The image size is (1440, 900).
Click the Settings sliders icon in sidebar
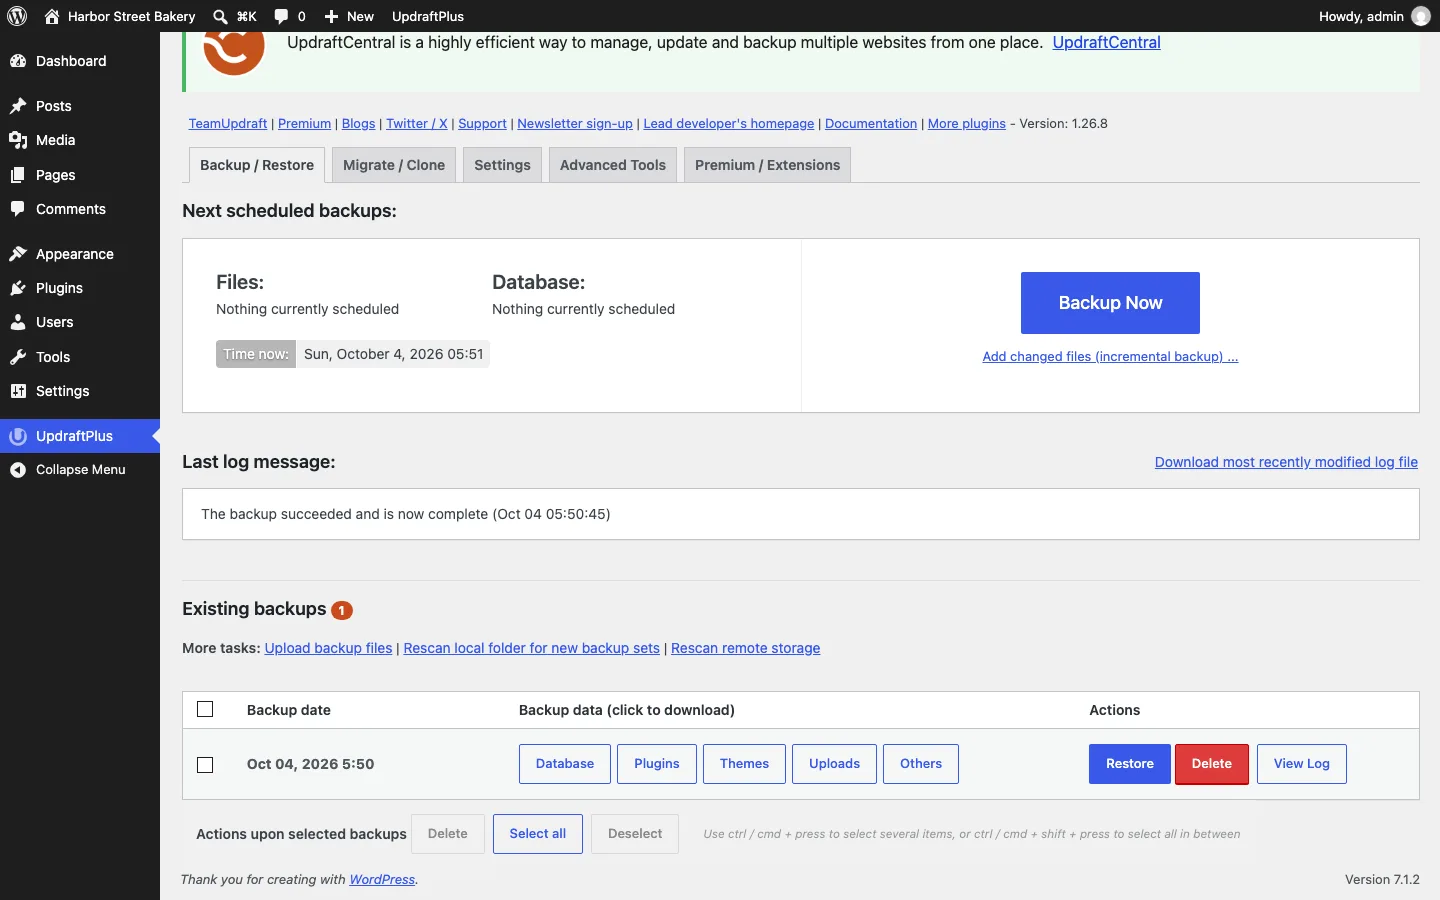(x=18, y=391)
